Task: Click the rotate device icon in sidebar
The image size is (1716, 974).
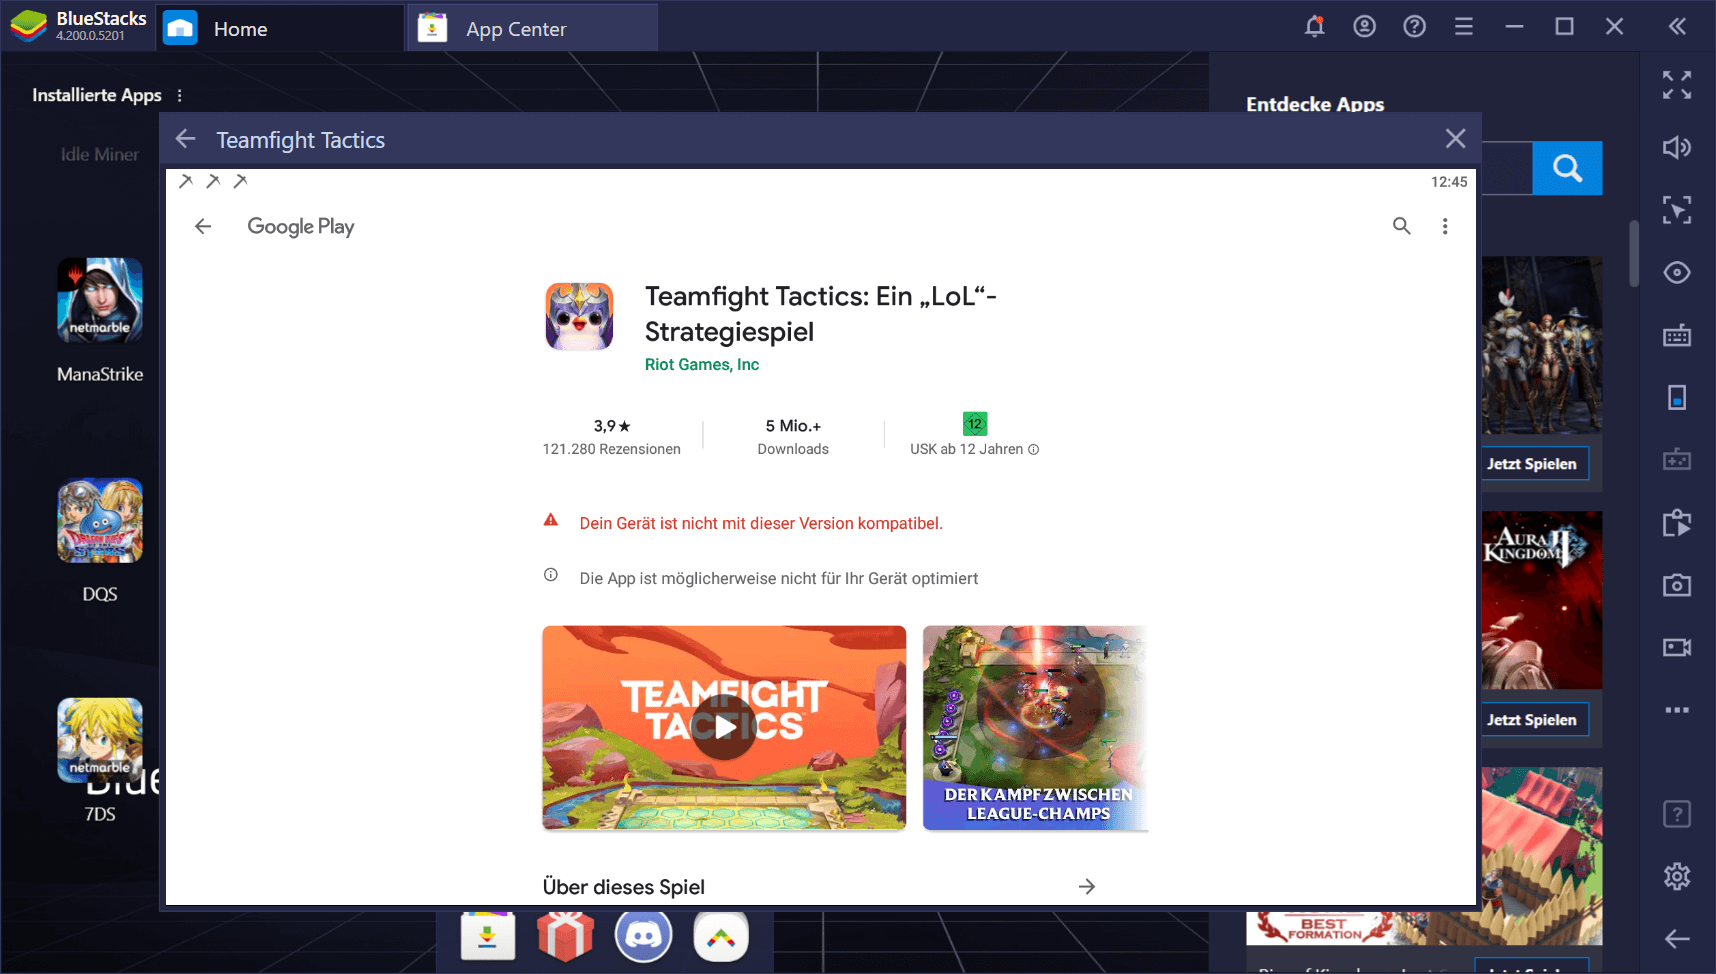Action: point(1677,397)
